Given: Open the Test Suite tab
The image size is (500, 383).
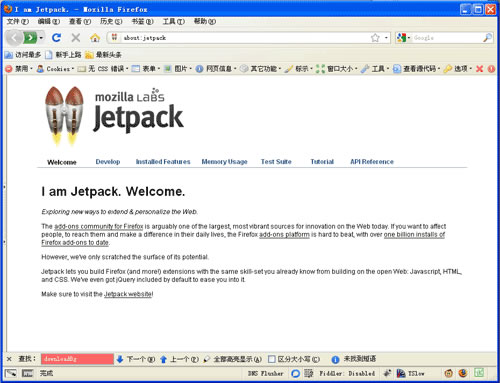Looking at the screenshot, I should [276, 162].
